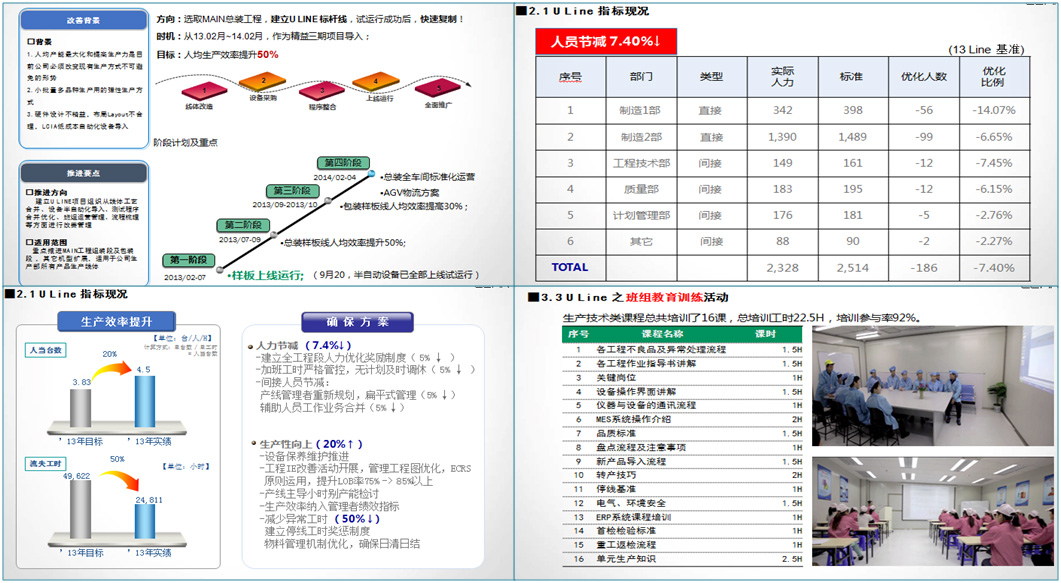This screenshot has width=1061, height=583.
Task: Select the 程序整合 diamond step 3
Action: (x=322, y=91)
